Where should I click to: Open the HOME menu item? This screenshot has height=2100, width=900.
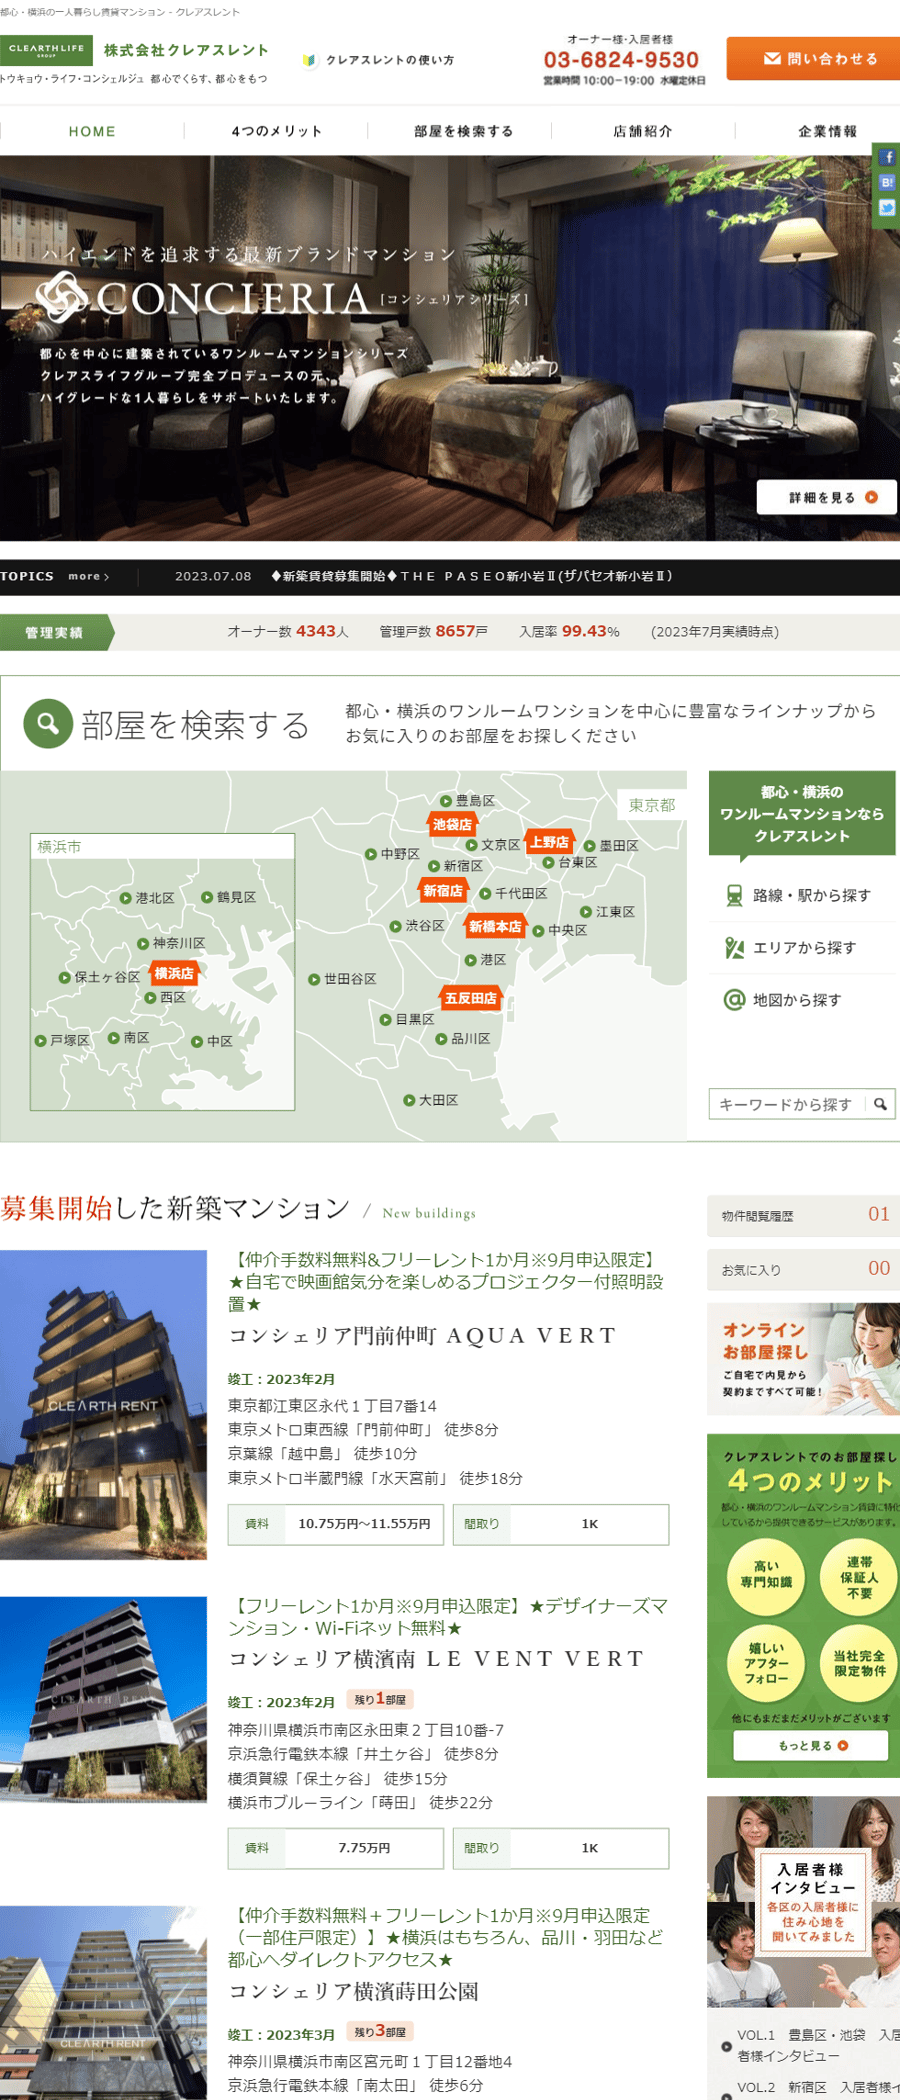click(92, 131)
